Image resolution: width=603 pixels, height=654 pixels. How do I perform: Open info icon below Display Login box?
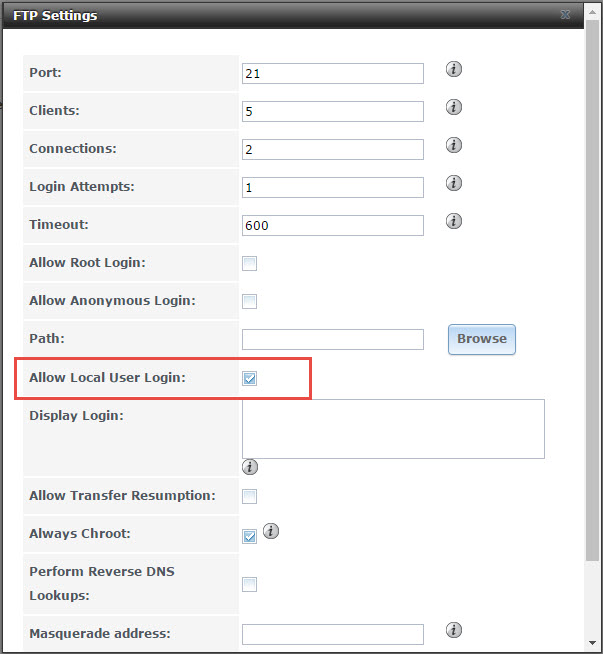click(x=250, y=467)
